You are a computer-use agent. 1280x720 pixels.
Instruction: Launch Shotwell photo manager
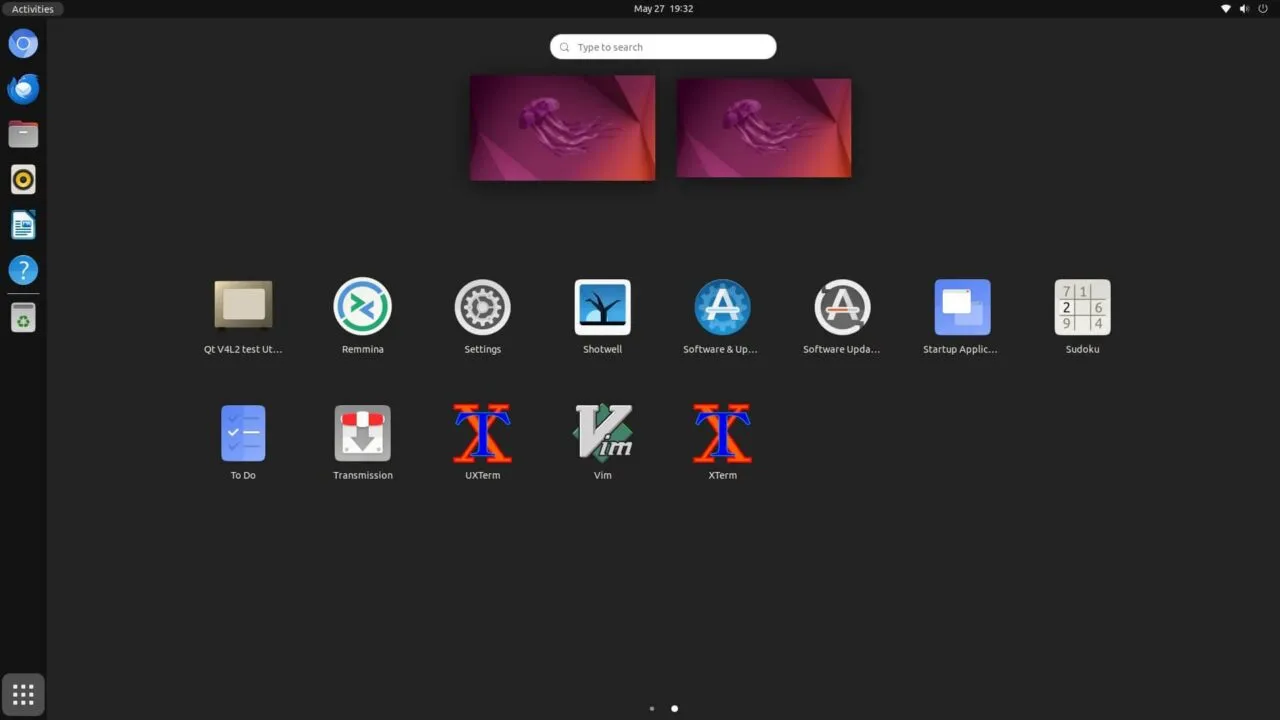coord(602,307)
